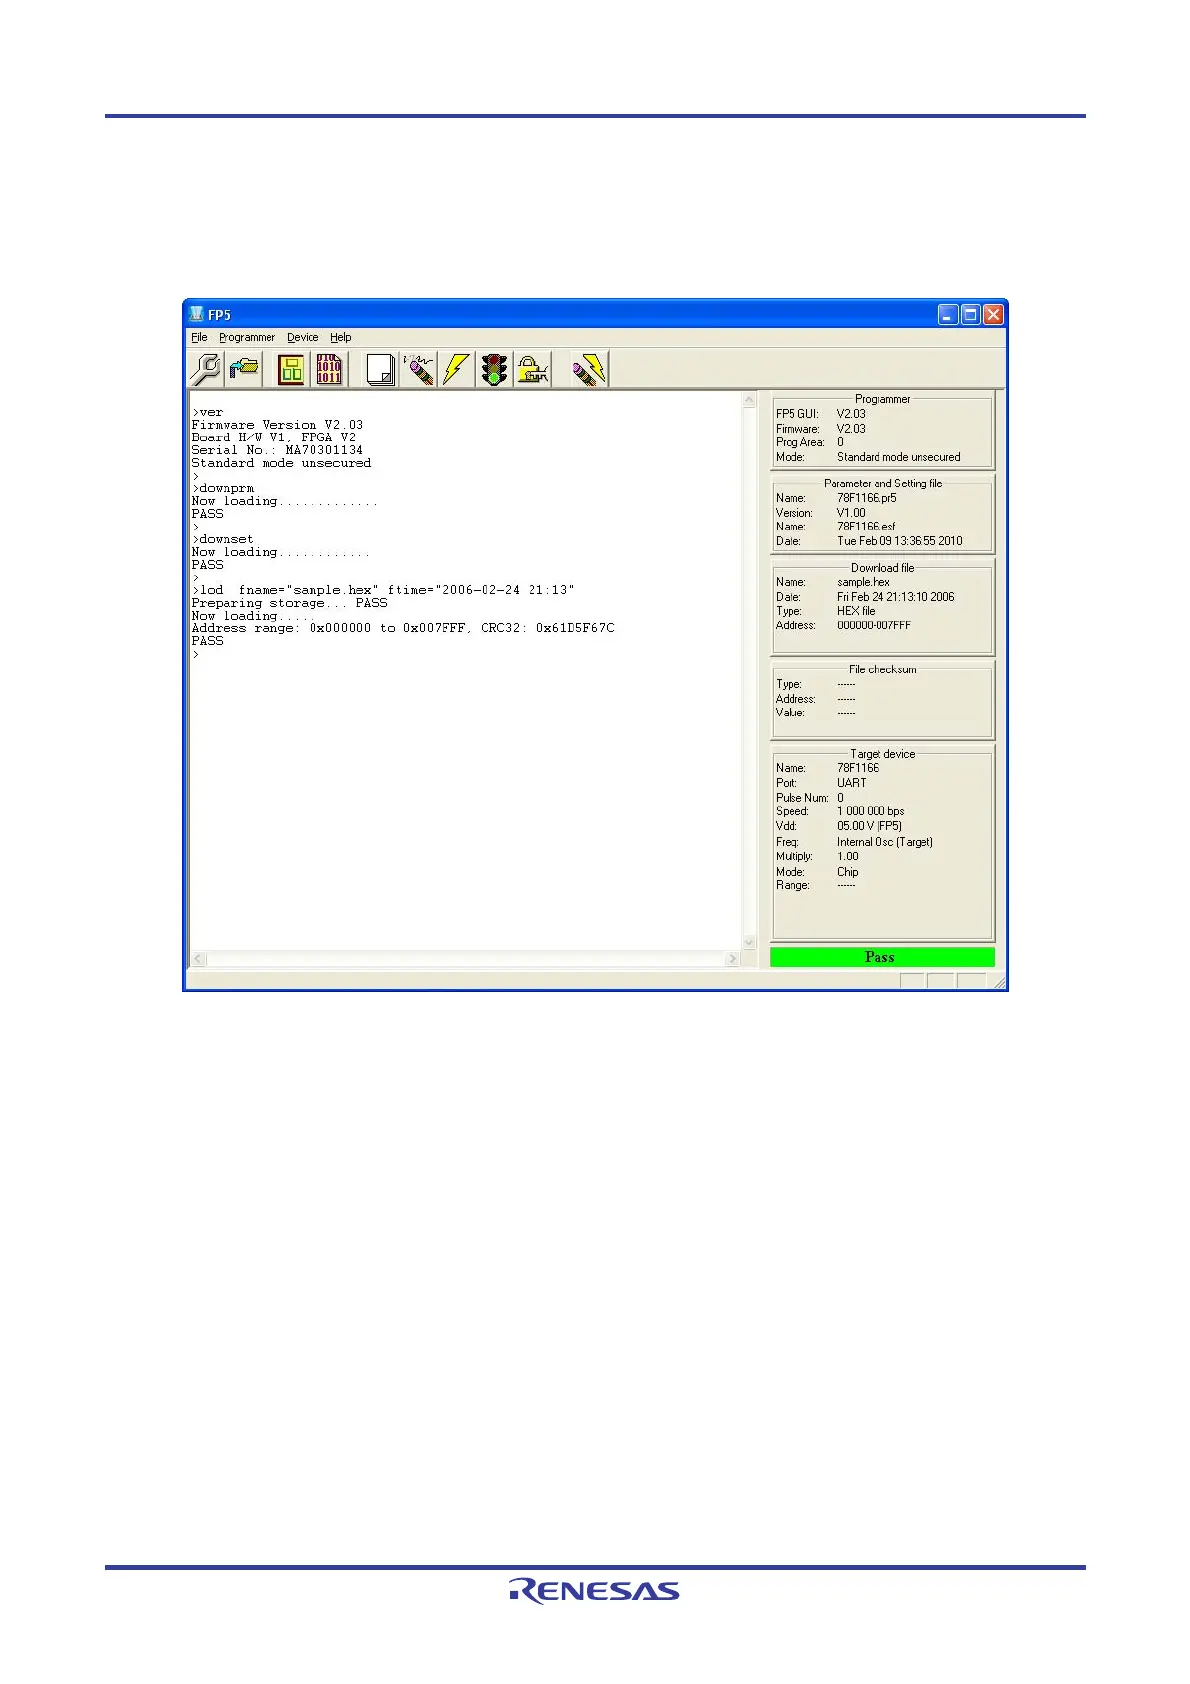
Task: Click the single lightning bolt Program icon
Action: coord(456,370)
